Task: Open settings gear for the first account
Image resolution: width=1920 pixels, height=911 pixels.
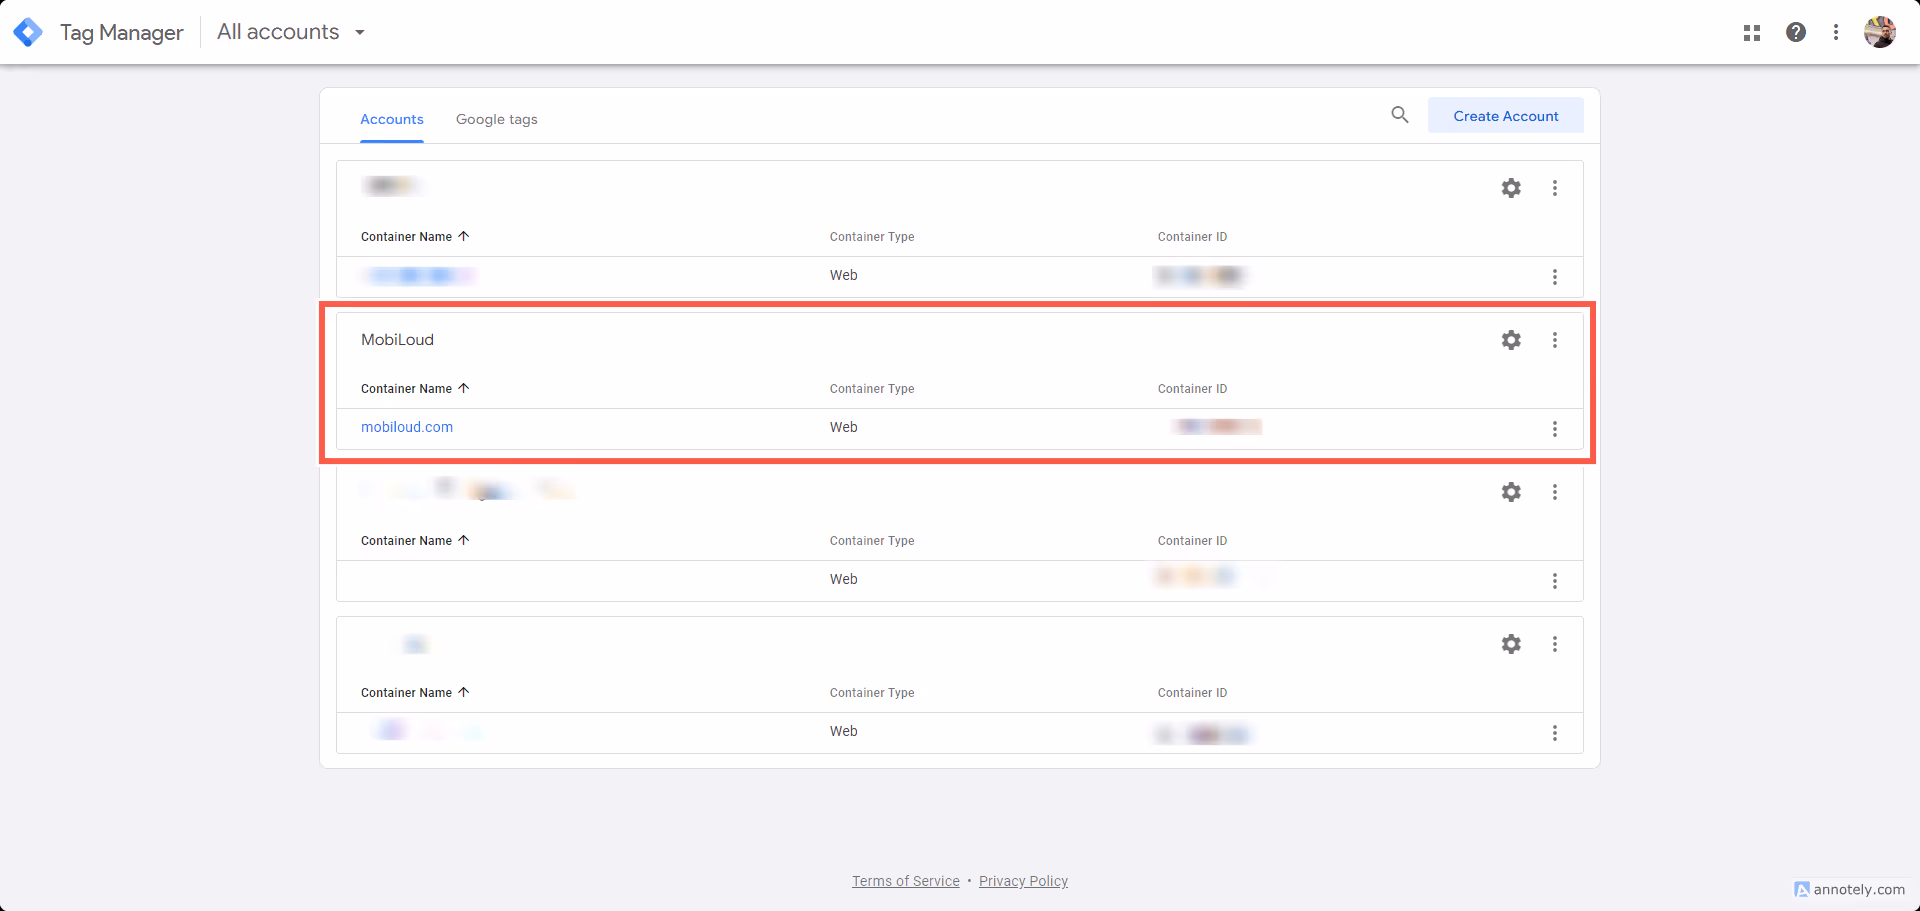Action: tap(1511, 188)
